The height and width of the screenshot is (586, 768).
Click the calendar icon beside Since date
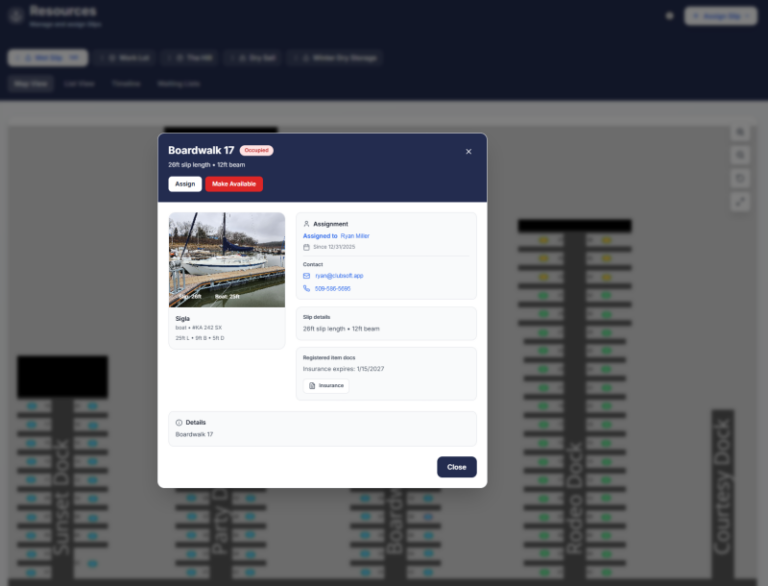point(307,246)
